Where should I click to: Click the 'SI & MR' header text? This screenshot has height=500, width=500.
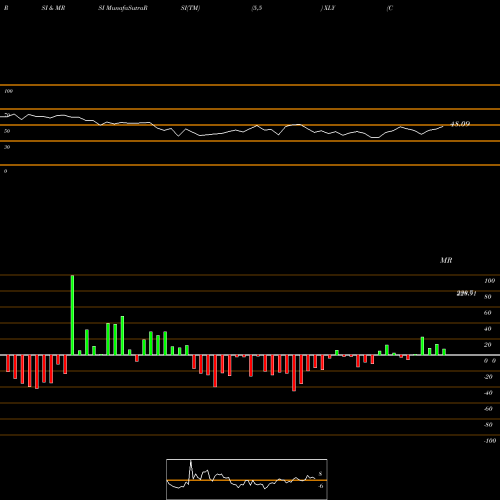pos(53,8)
